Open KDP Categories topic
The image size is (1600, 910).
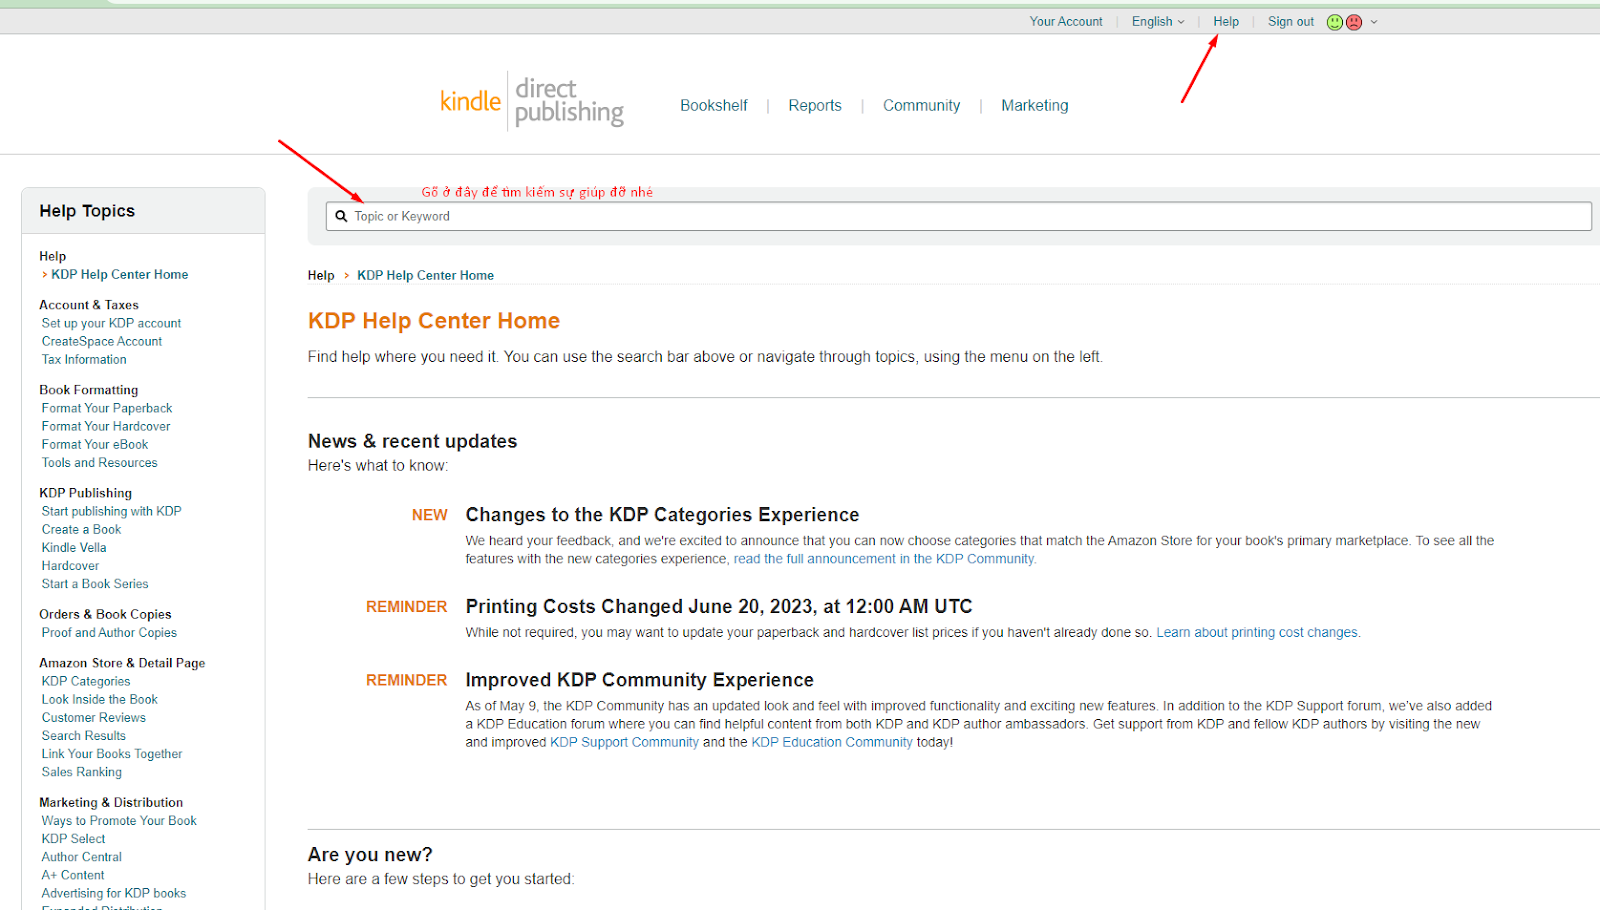[x=86, y=681]
